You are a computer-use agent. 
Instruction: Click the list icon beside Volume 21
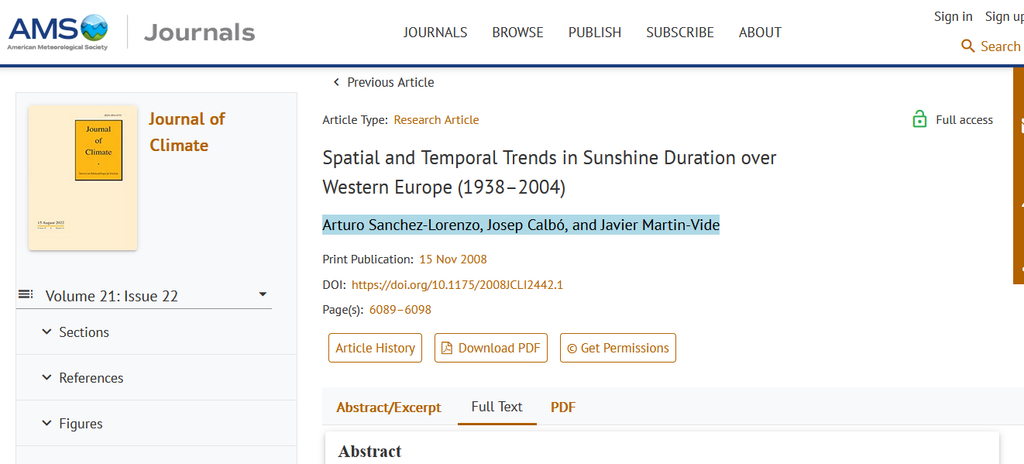pyautogui.click(x=26, y=295)
